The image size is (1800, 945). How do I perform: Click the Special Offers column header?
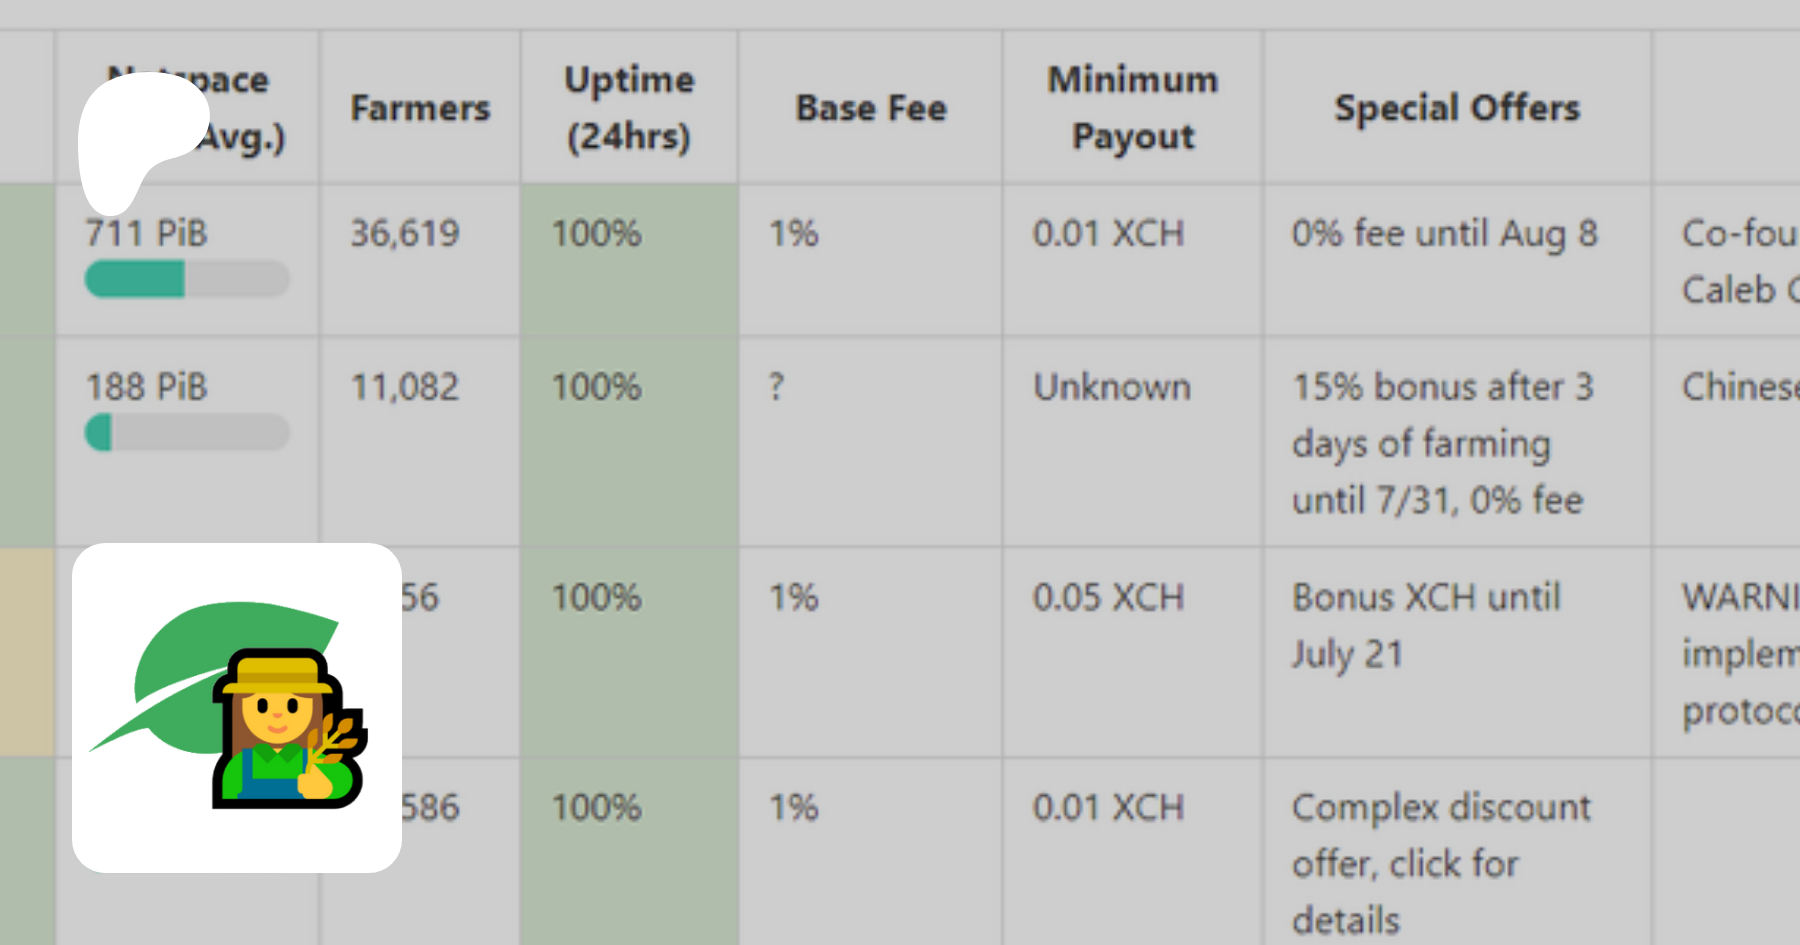(1456, 108)
